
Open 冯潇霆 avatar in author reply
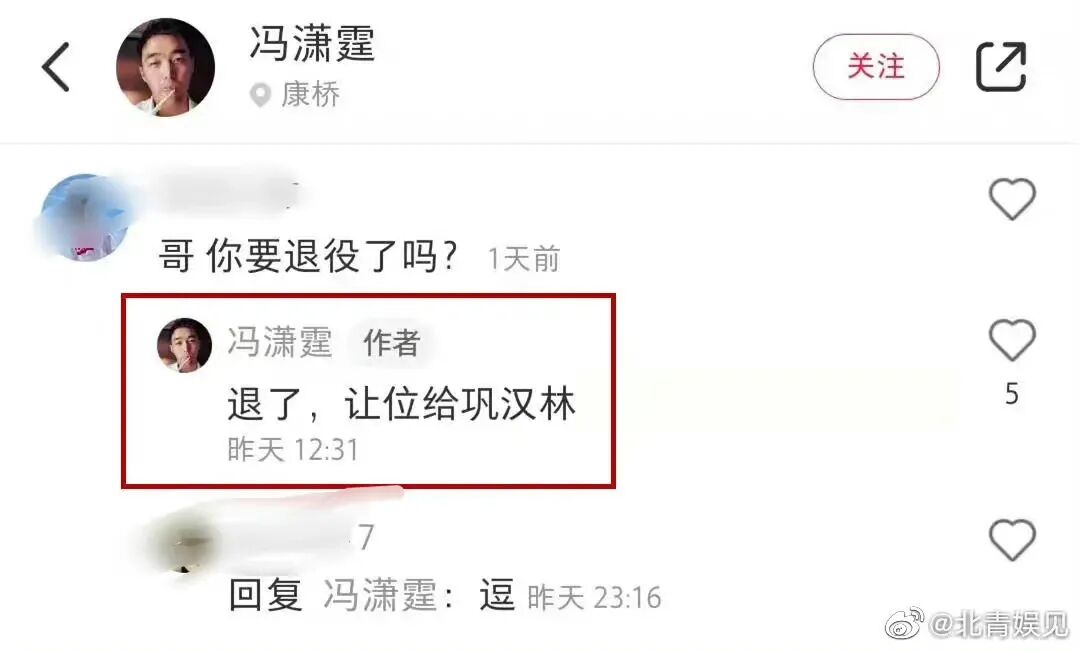(x=185, y=345)
